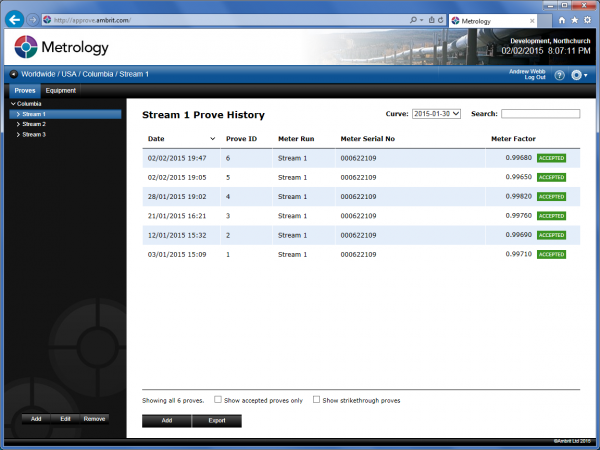600x450 pixels.
Task: Toggle Show accepted proves only checkbox
Action: pos(218,399)
